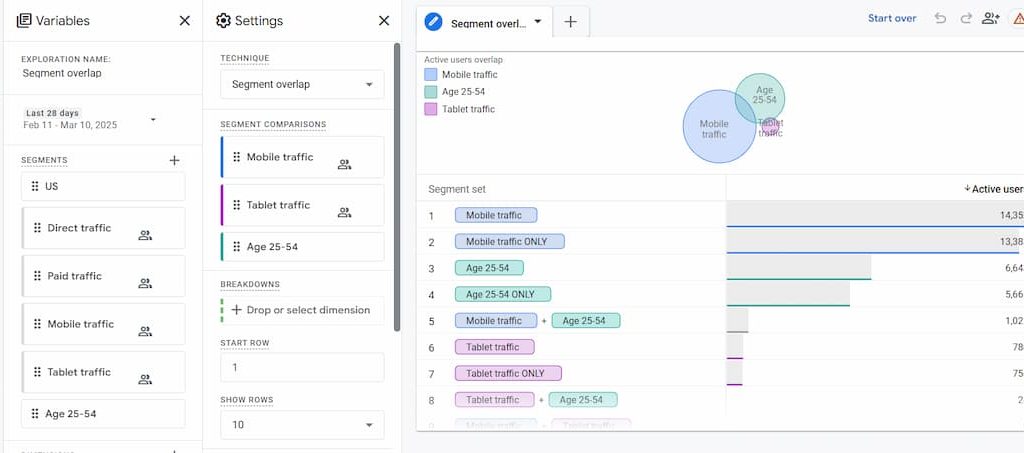
Task: Click the plus icon to add segment
Action: 174,160
